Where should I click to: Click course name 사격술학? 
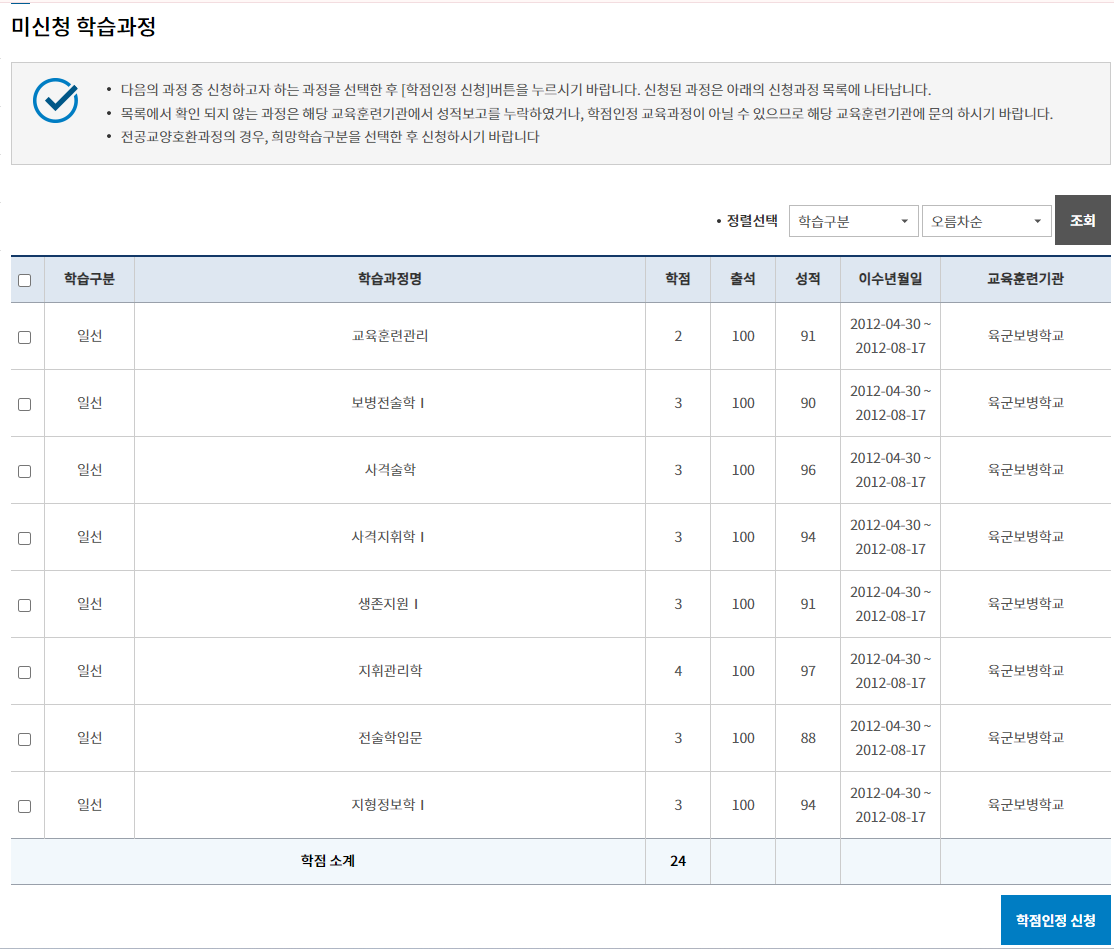coord(390,470)
